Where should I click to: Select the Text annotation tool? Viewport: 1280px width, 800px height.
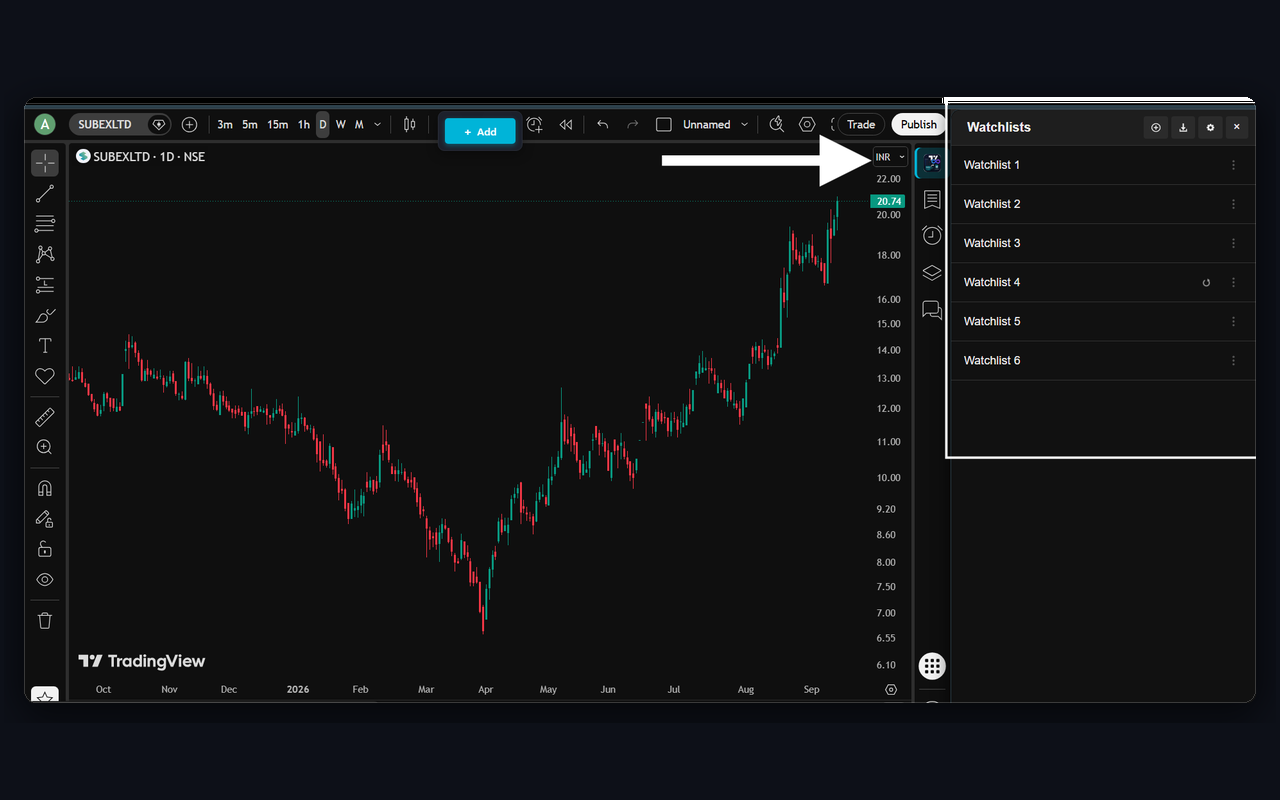(x=45, y=346)
